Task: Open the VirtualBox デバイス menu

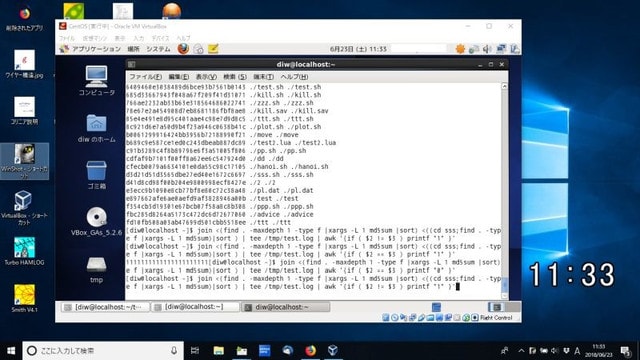Action: click(160, 38)
